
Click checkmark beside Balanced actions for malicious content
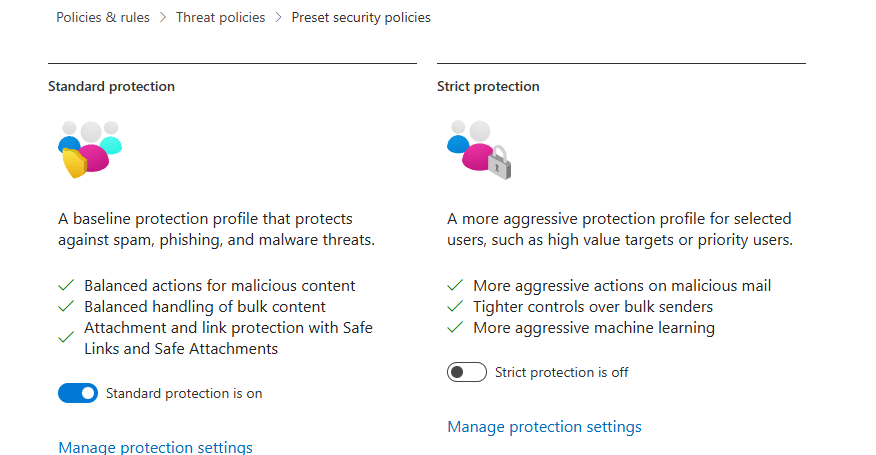(67, 286)
